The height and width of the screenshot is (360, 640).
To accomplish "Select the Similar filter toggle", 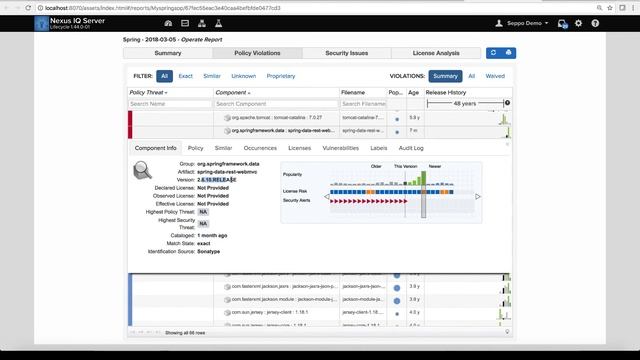I will (212, 76).
